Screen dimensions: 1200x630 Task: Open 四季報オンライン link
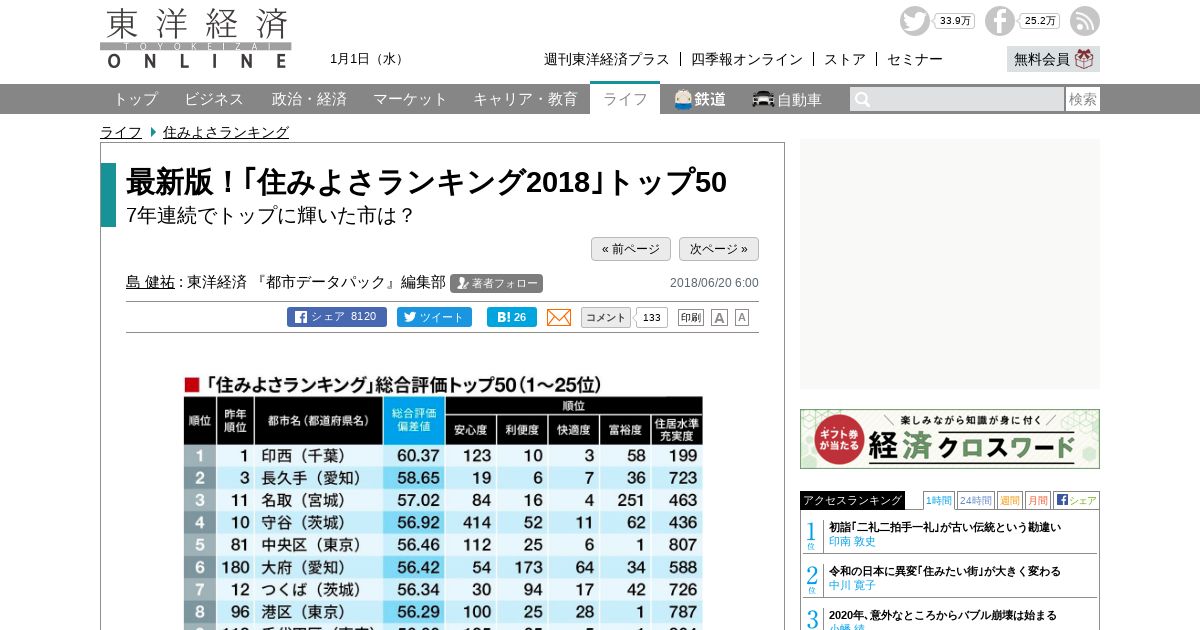click(747, 59)
